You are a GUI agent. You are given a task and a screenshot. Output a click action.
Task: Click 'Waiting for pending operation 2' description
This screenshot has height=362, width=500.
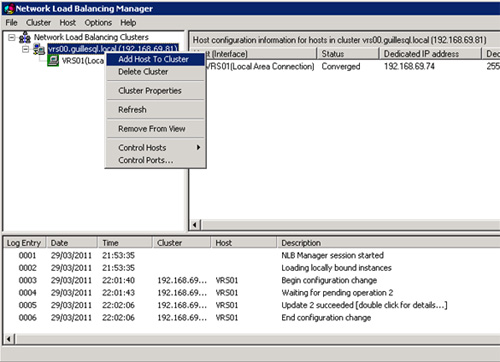pos(337,293)
